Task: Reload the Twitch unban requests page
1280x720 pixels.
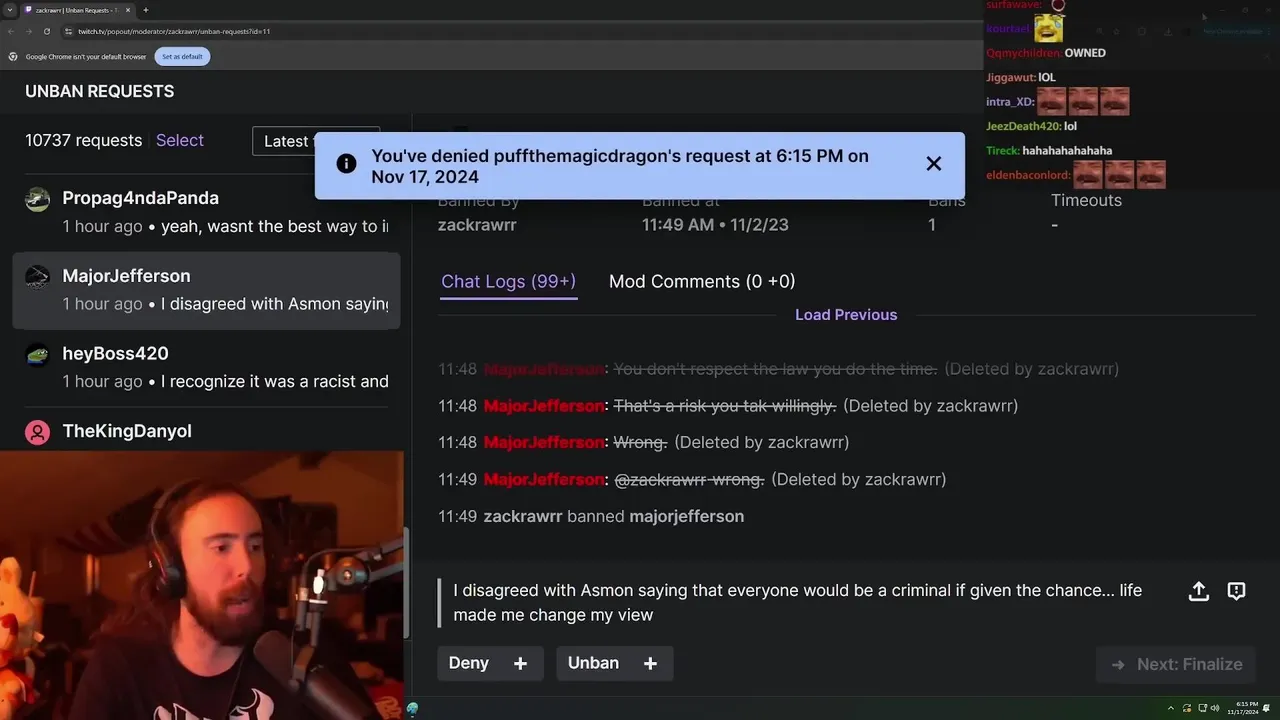Action: (x=46, y=31)
